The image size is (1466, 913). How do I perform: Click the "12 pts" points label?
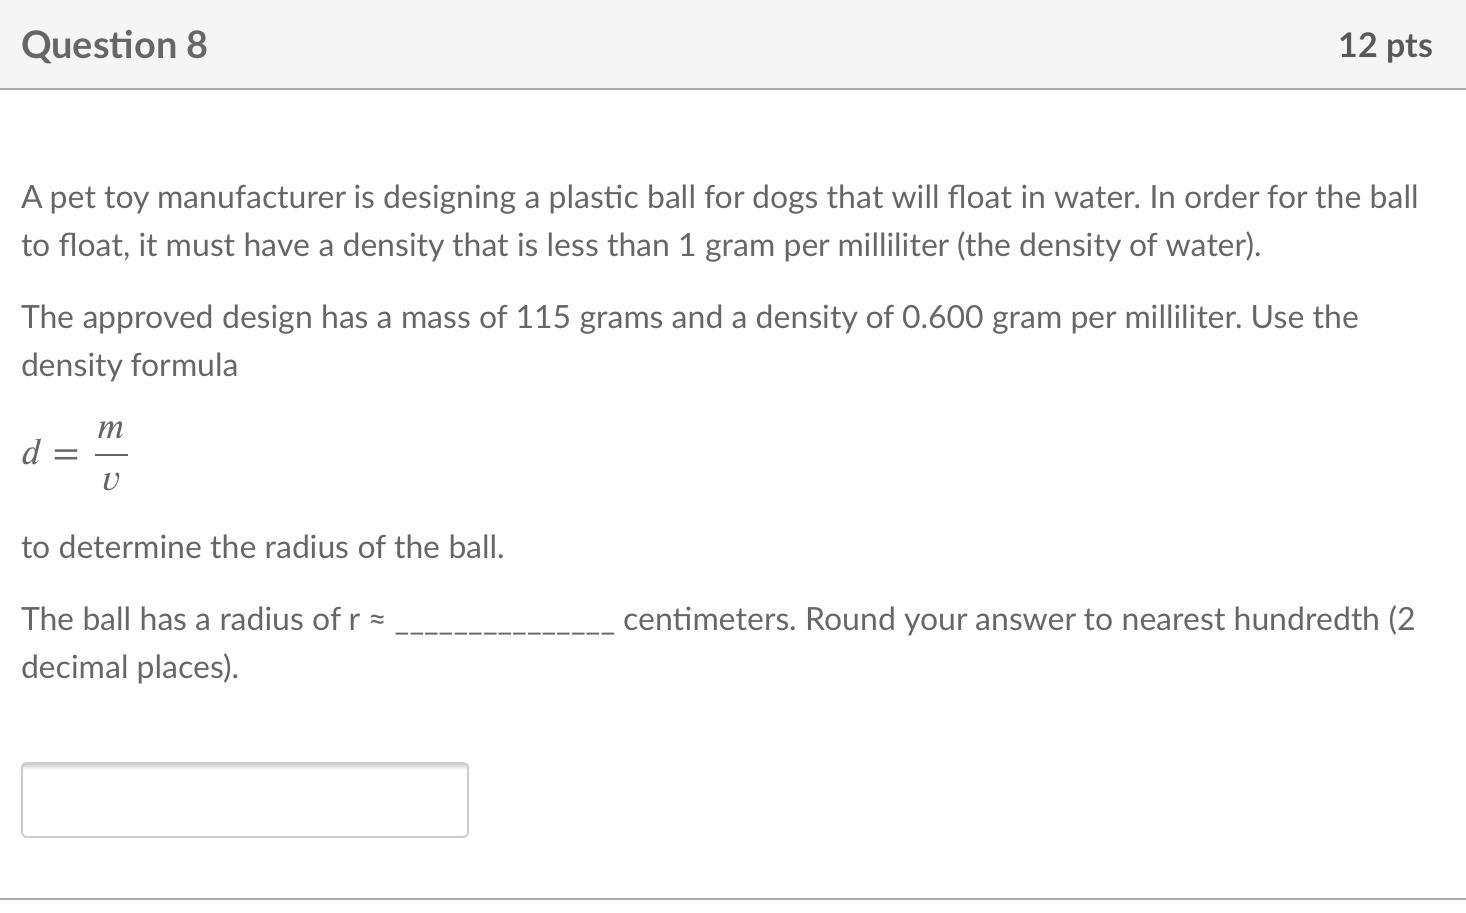[1384, 45]
